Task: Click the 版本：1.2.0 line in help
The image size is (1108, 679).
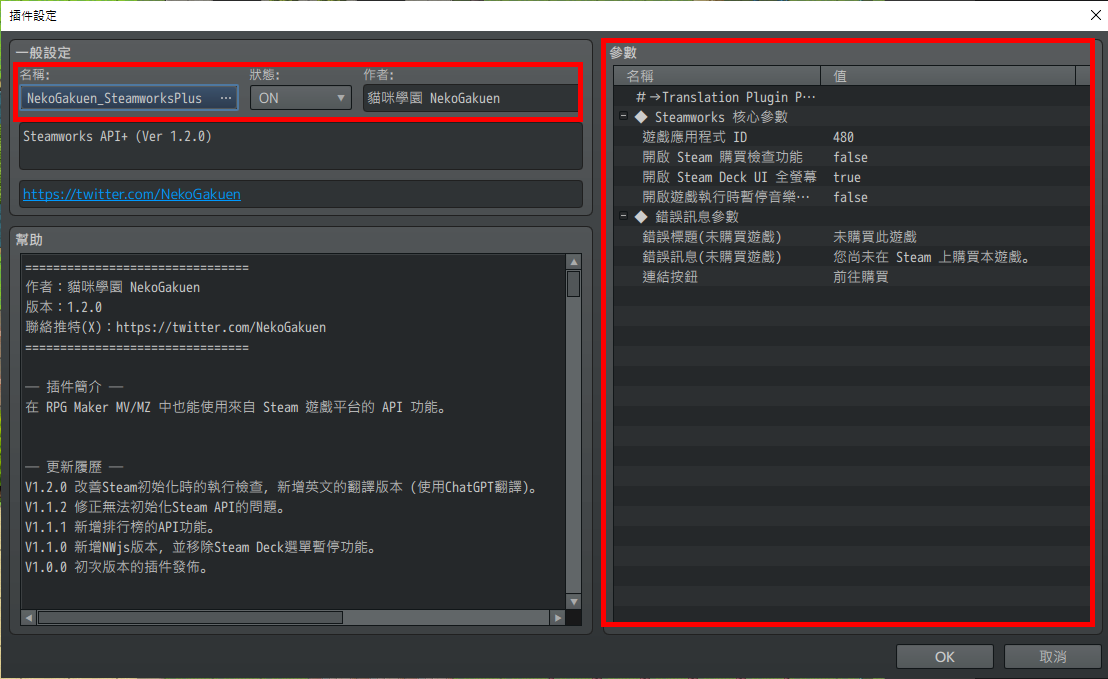Action: coord(64,307)
